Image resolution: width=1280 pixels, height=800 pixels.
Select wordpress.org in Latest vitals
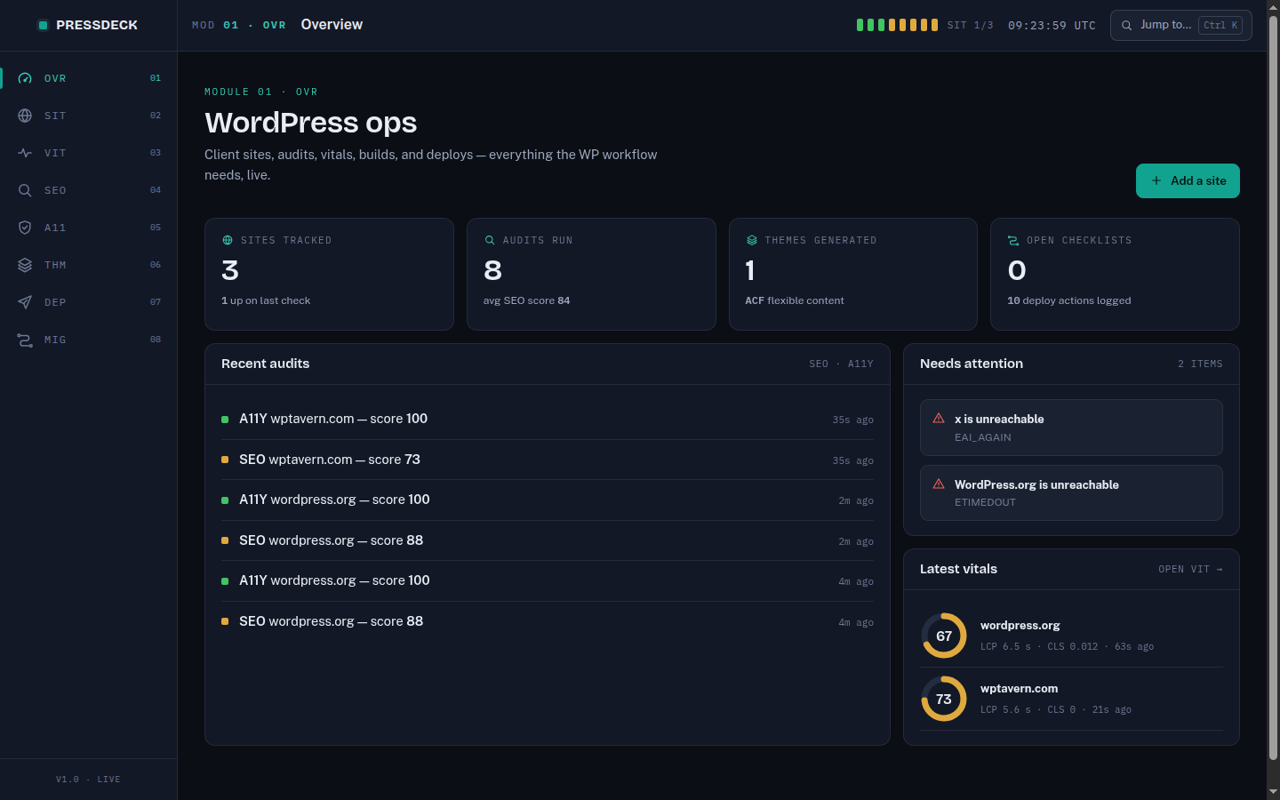click(x=1071, y=636)
